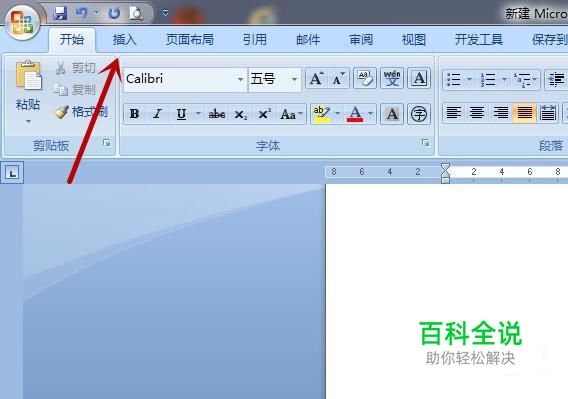Screen dimensions: 568x399
Task: Expand the 粘贴 options arrow
Action: (28, 121)
